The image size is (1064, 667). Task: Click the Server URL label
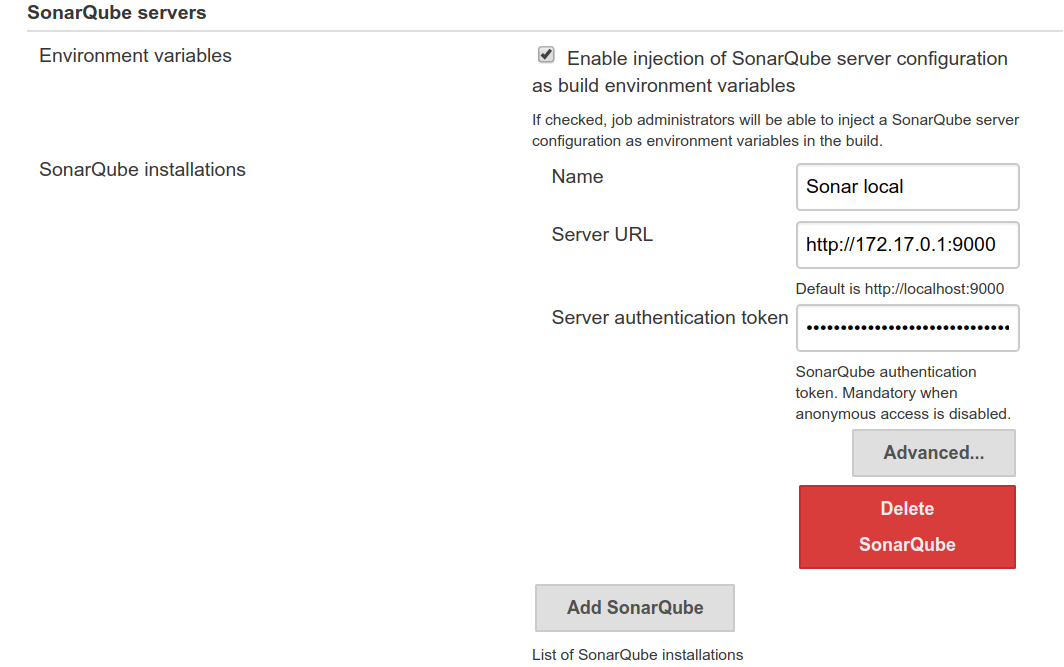(x=602, y=235)
